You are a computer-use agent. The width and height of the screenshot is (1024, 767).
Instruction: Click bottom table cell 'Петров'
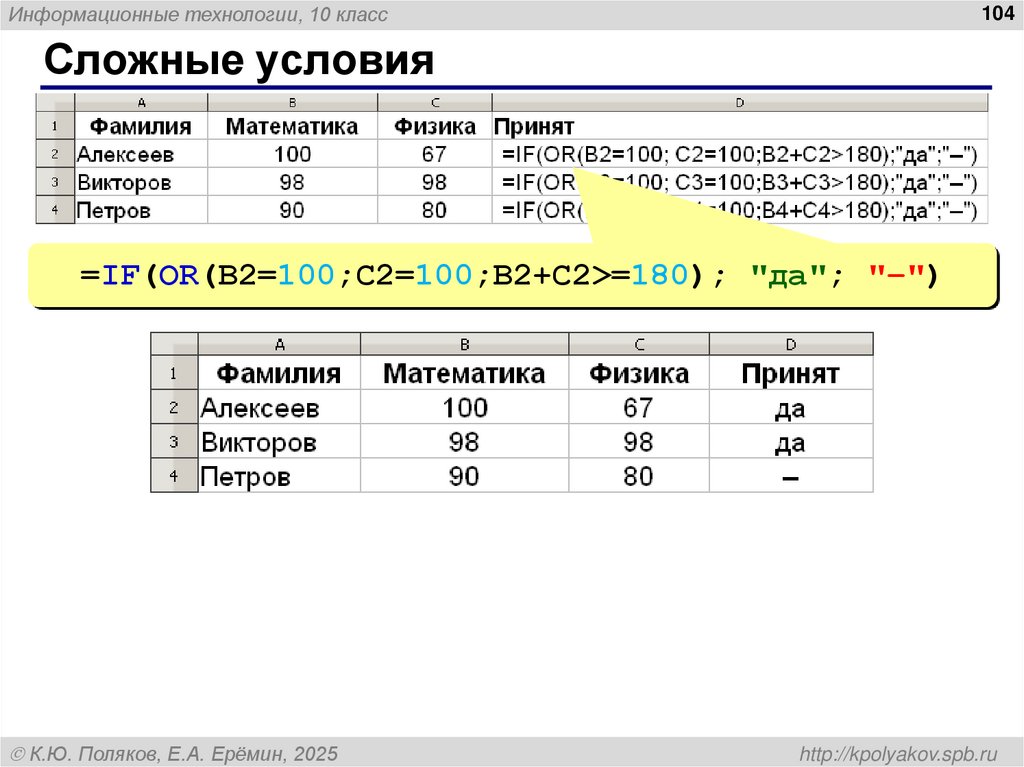(x=279, y=475)
